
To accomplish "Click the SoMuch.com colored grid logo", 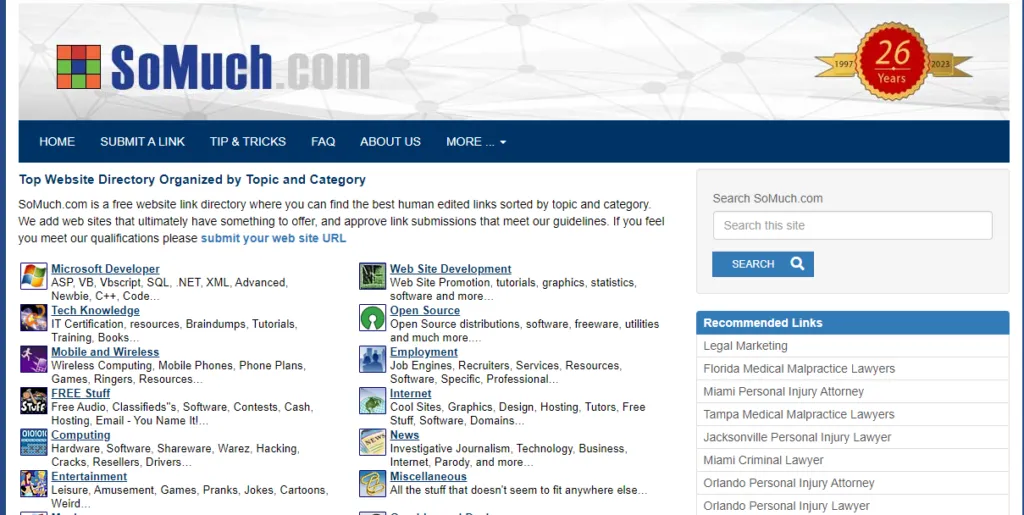I will click(x=78, y=67).
